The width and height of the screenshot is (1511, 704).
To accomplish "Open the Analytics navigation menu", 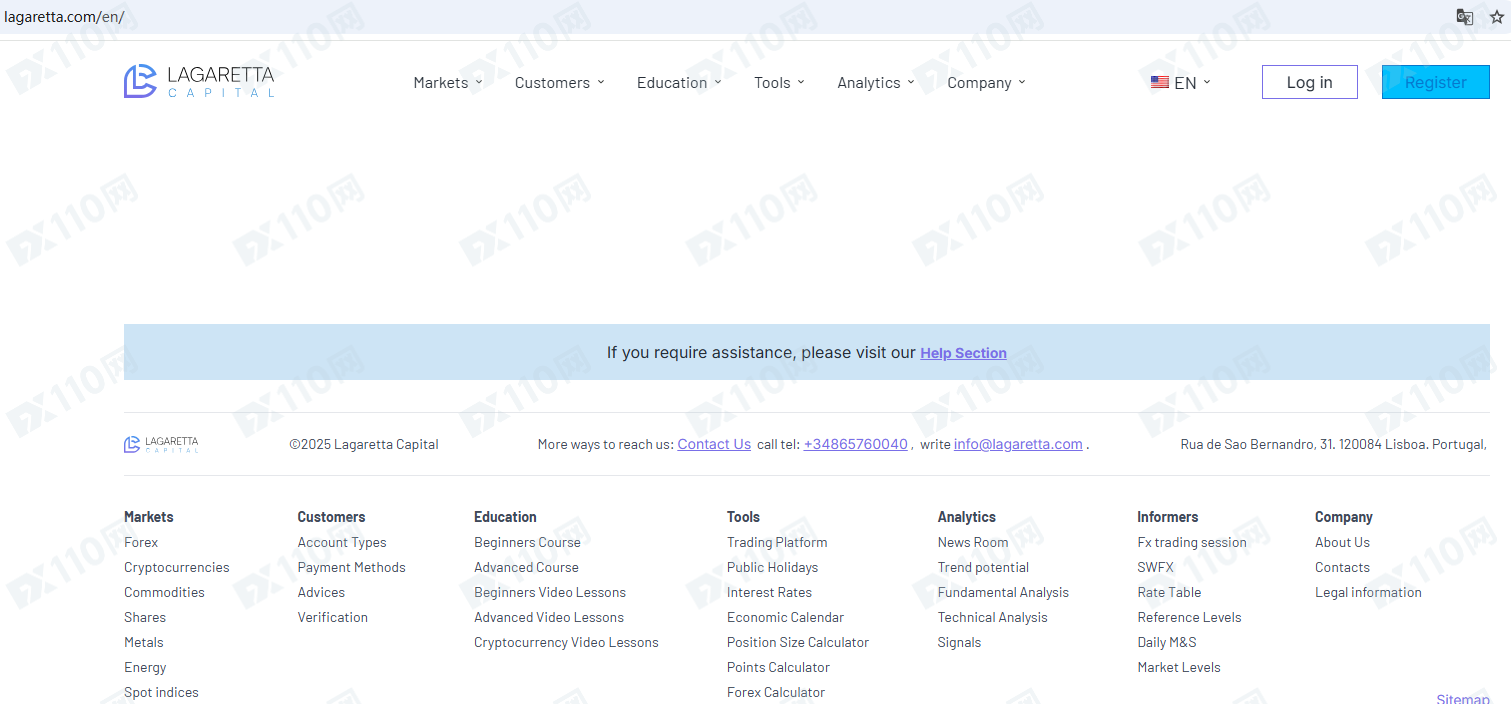I will pos(875,83).
